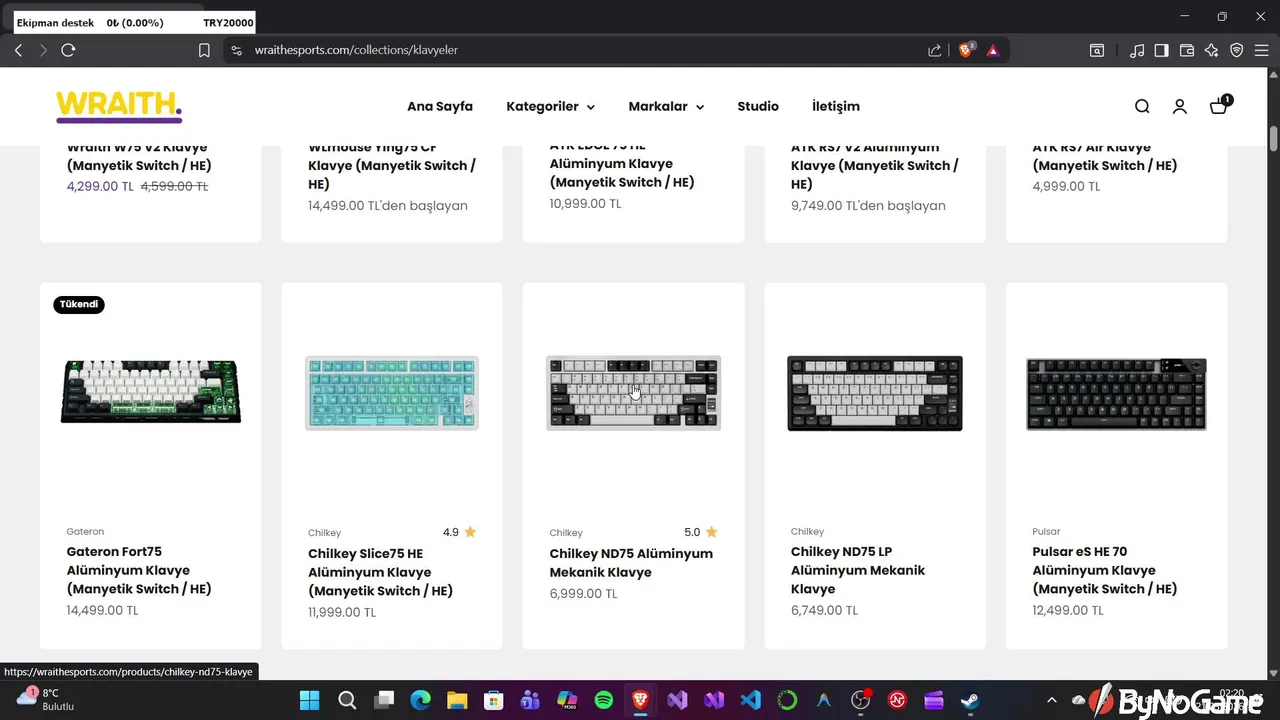1280x720 pixels.
Task: Bookmark this page with the bookmark icon
Action: pos(204,50)
